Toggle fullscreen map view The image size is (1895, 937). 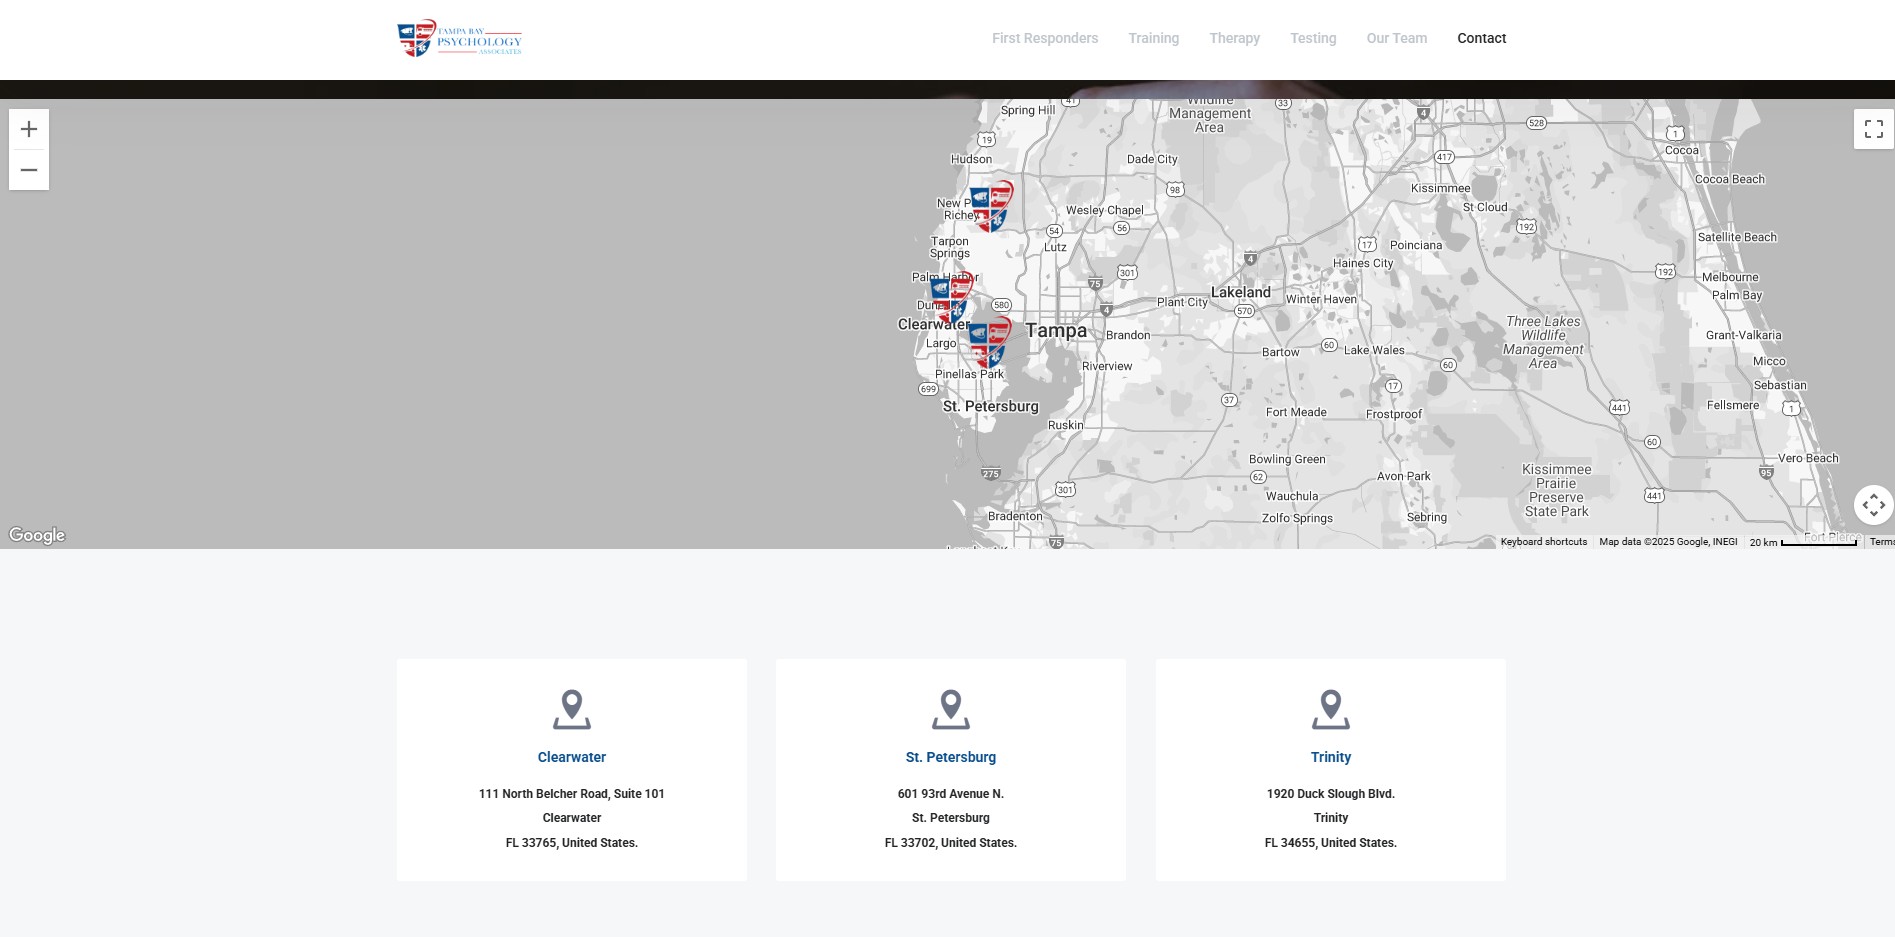click(x=1873, y=129)
